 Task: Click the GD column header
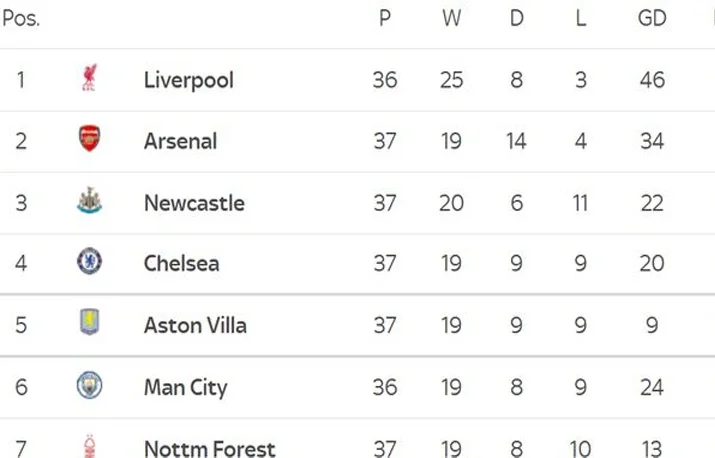point(652,18)
